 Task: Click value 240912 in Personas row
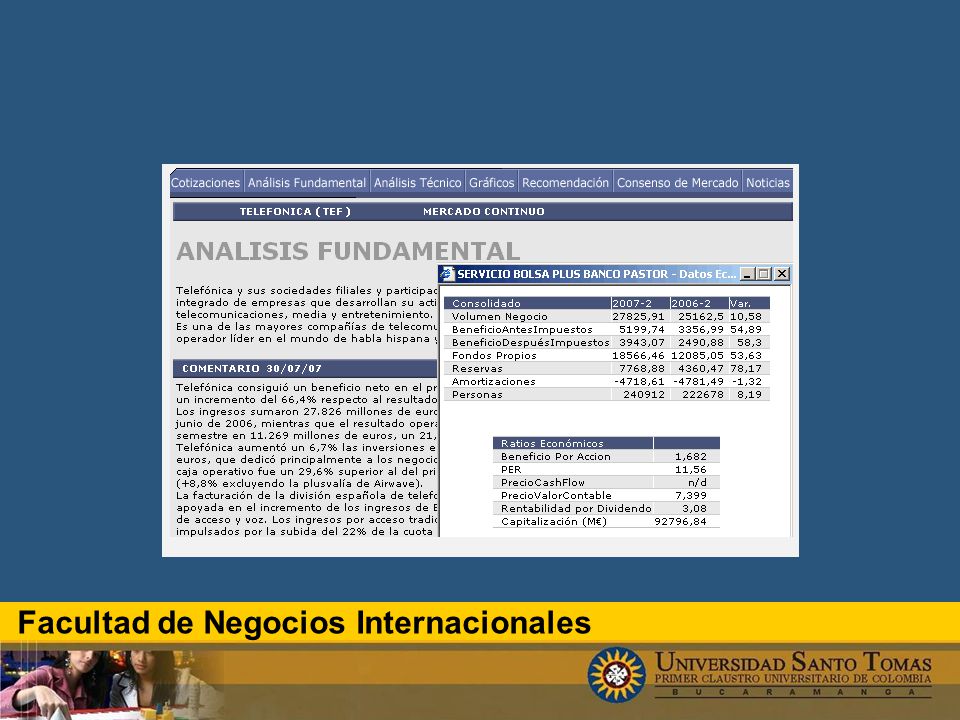click(644, 395)
